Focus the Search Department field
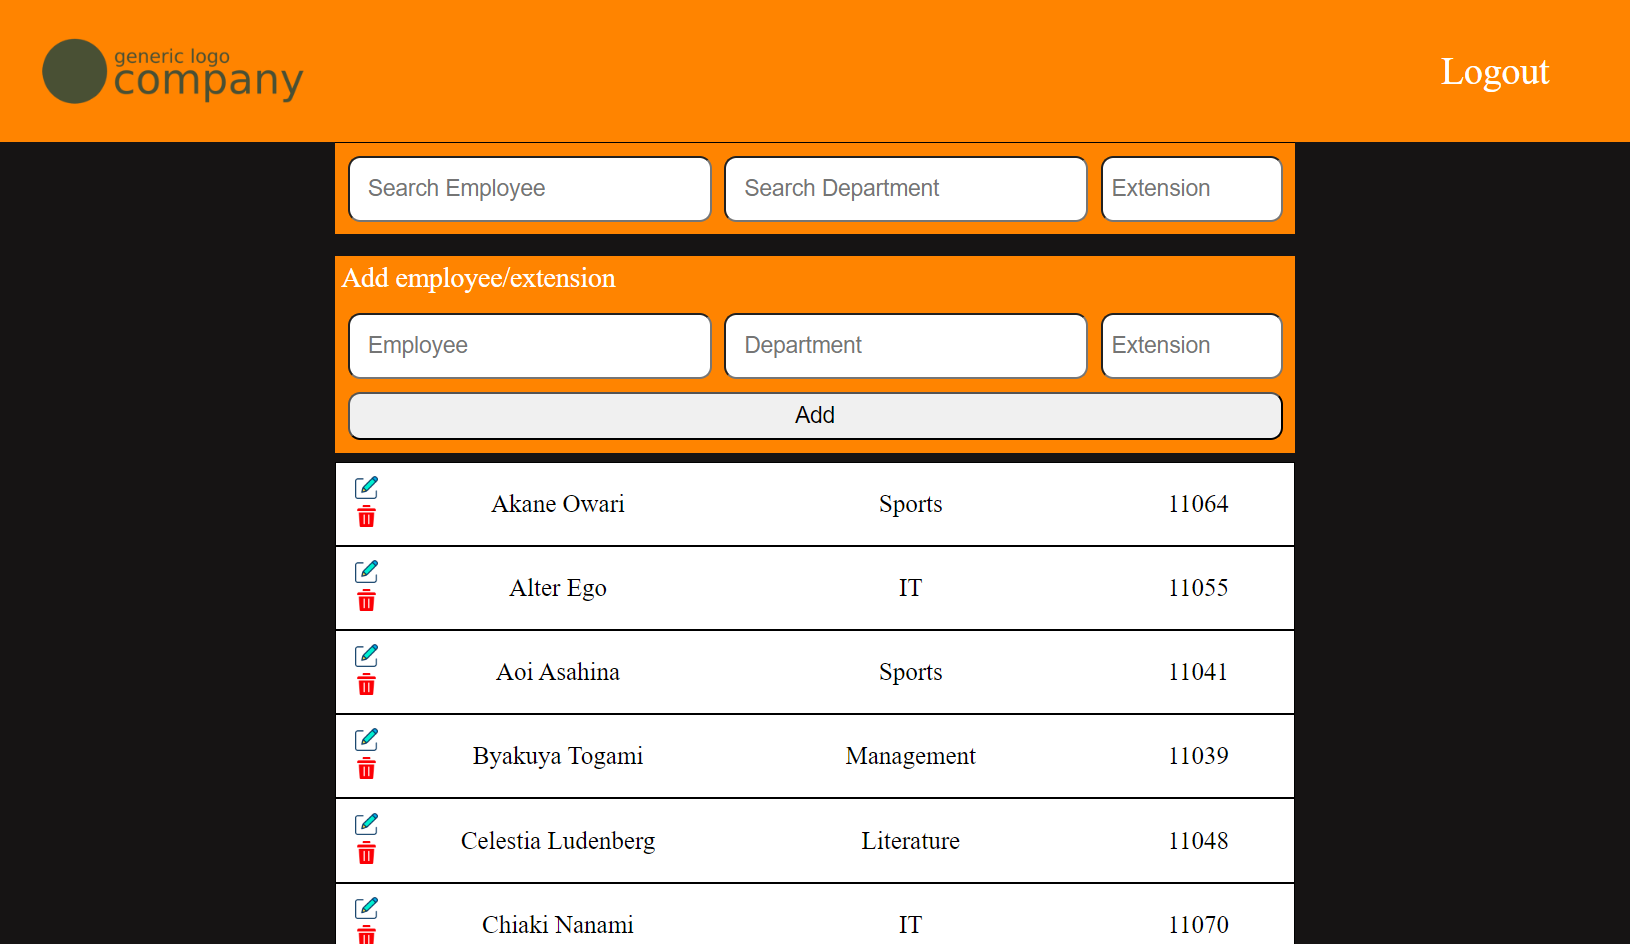 pos(906,188)
